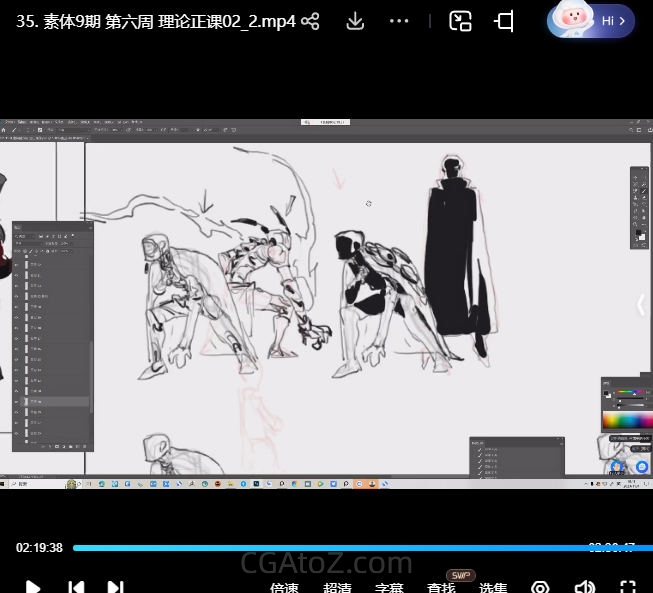The height and width of the screenshot is (593, 653).
Task: Click the color spectrum in the color picker panel
Action: (x=628, y=421)
